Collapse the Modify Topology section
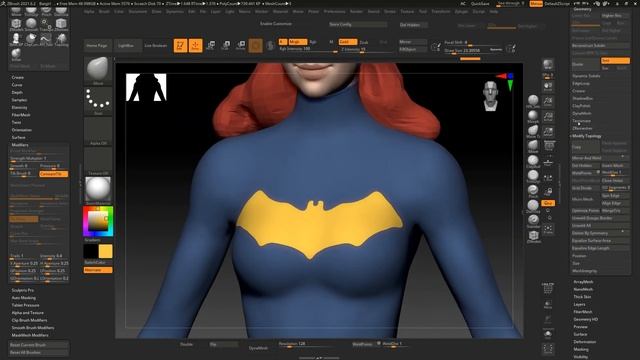The image size is (640, 360). coord(587,136)
